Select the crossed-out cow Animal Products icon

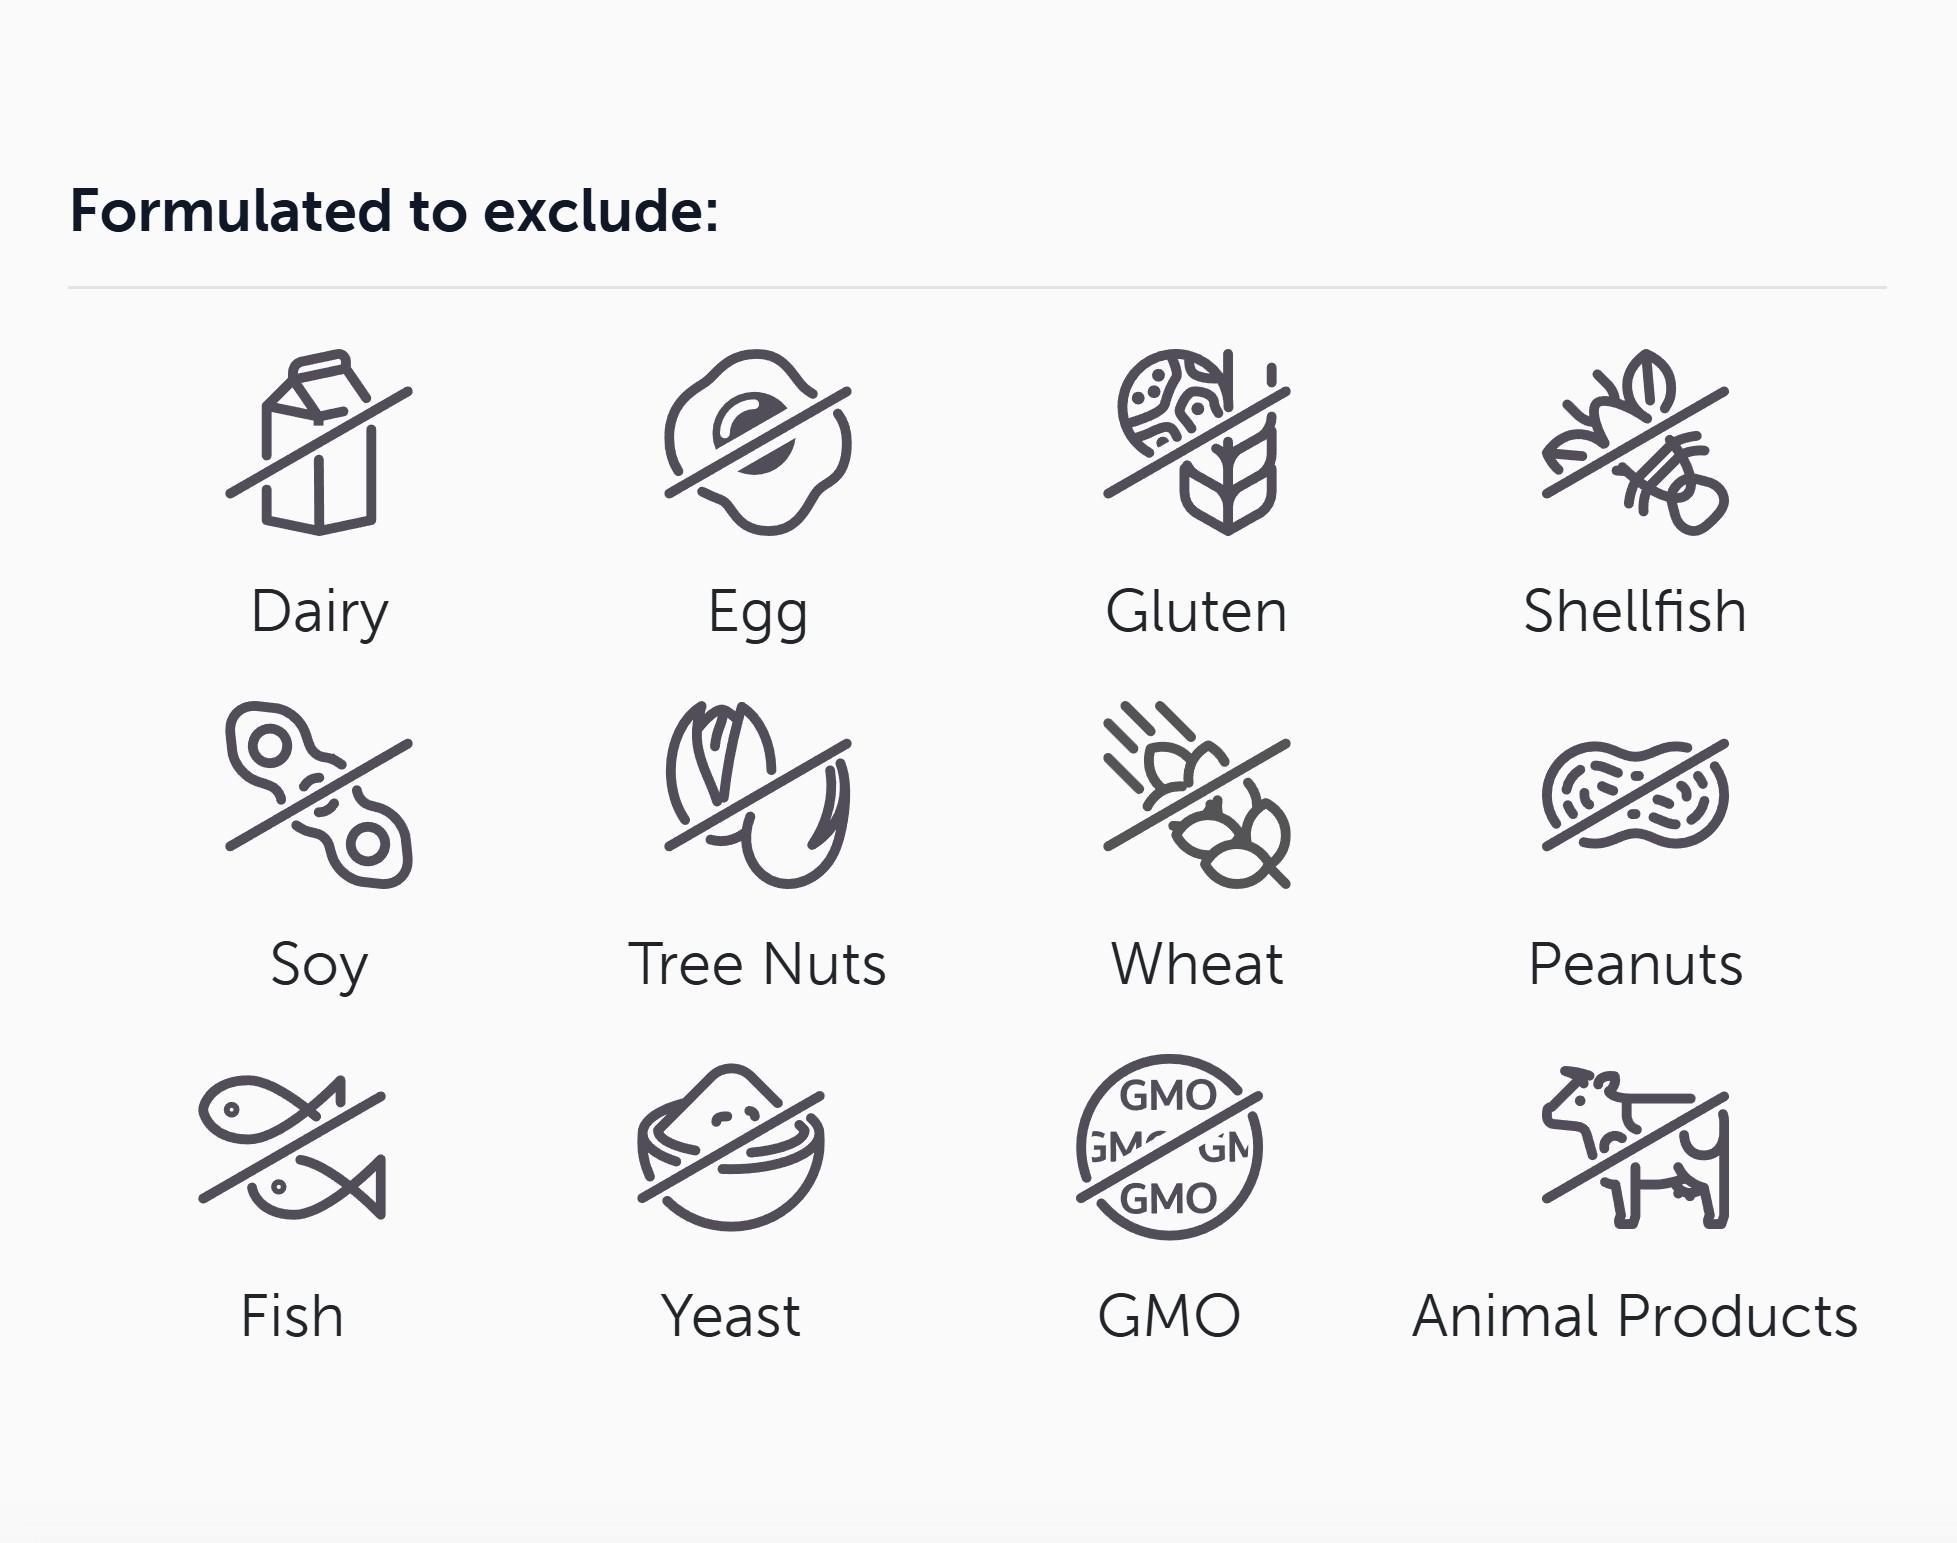(x=1635, y=1147)
